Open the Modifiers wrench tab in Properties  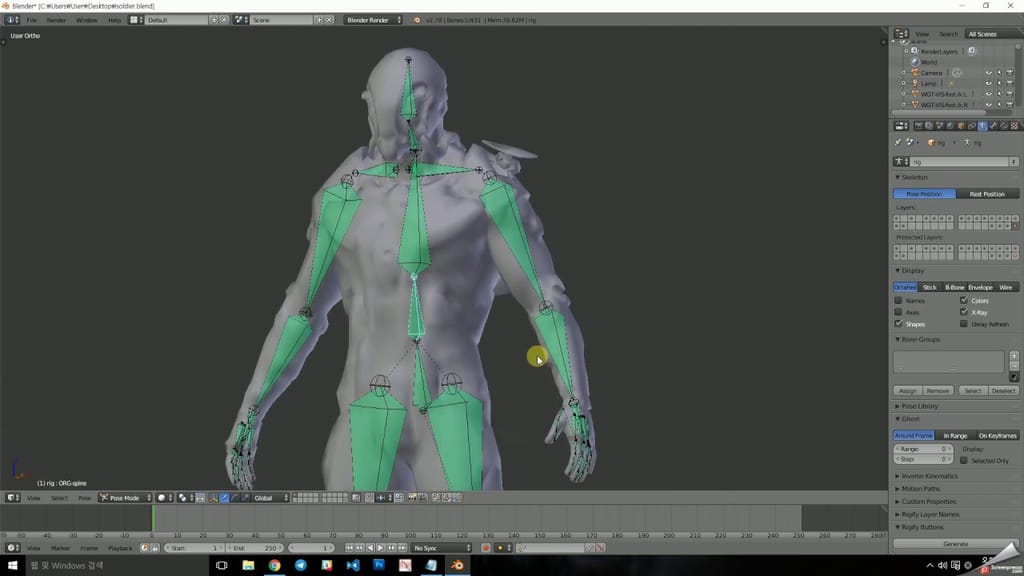tap(994, 126)
